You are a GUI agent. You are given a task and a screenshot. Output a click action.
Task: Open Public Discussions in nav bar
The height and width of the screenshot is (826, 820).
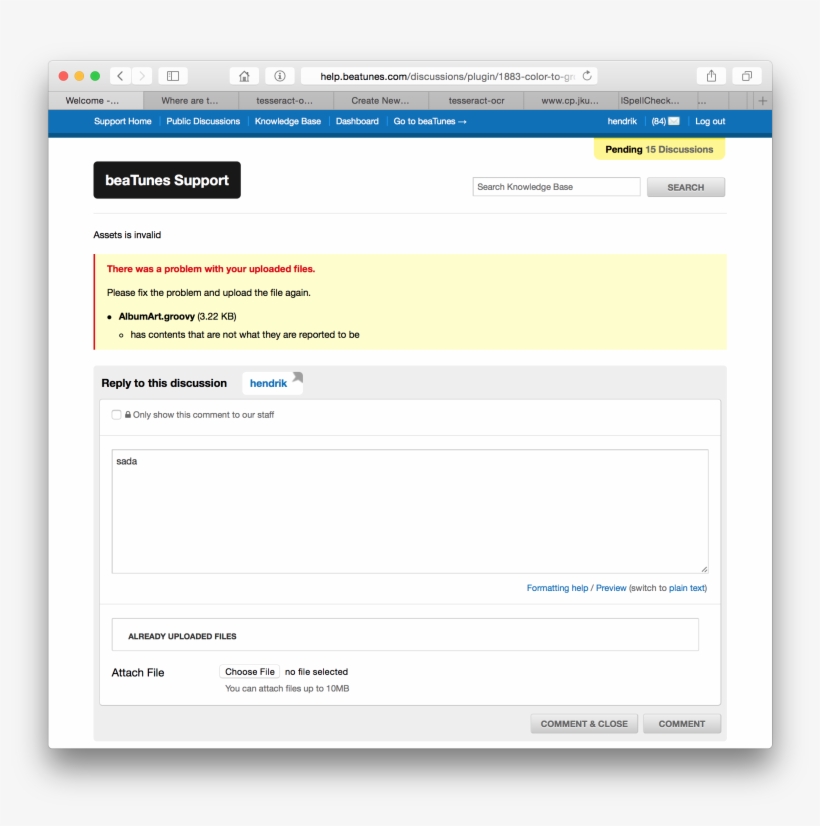(x=203, y=121)
